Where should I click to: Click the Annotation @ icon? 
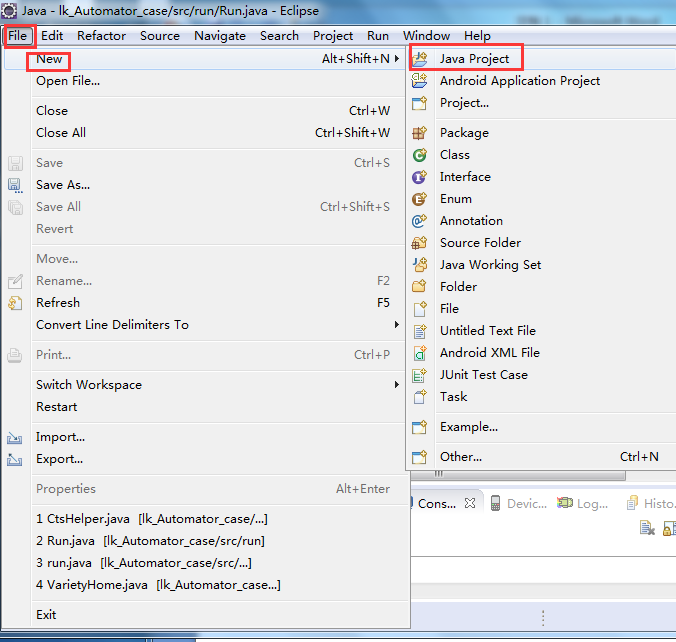click(x=419, y=221)
